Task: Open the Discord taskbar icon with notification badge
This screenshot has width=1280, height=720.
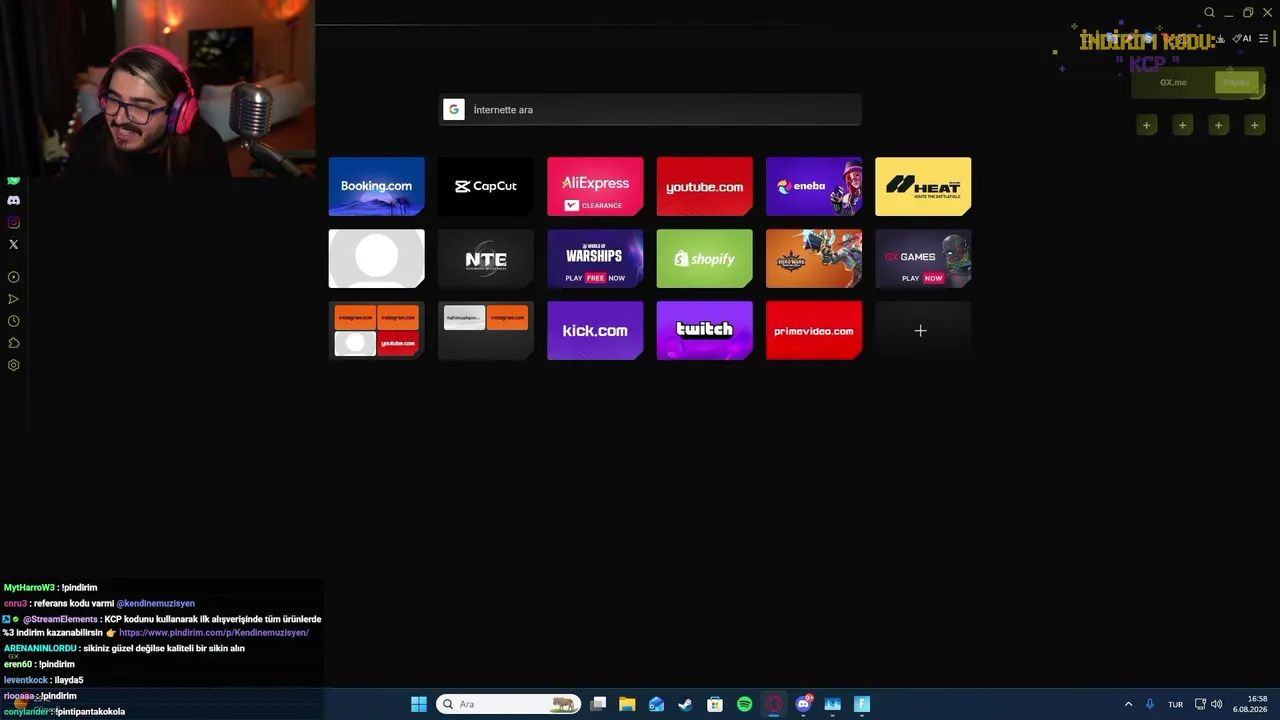Action: 803,704
